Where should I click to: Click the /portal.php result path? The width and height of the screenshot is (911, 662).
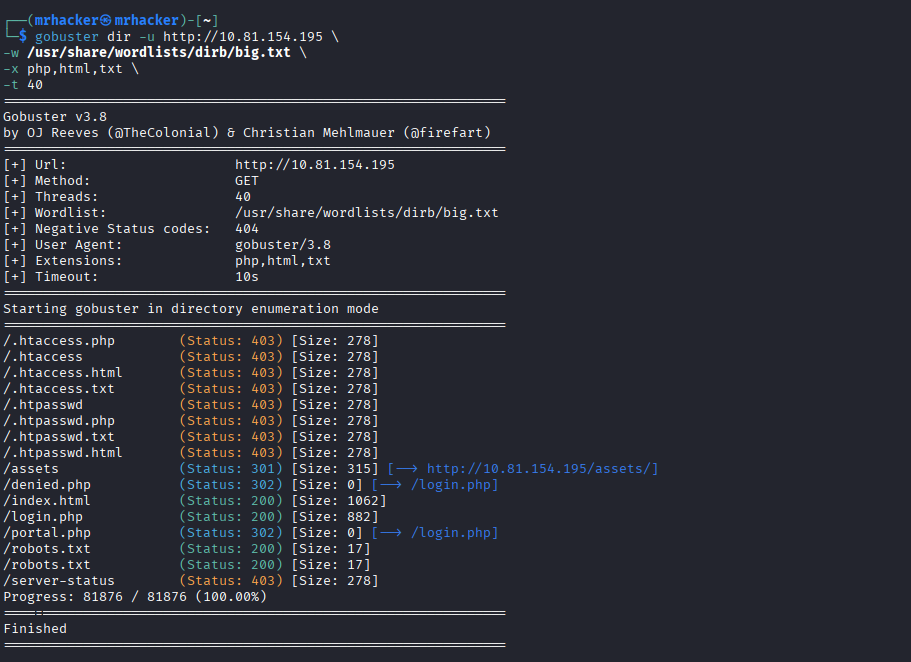point(47,533)
